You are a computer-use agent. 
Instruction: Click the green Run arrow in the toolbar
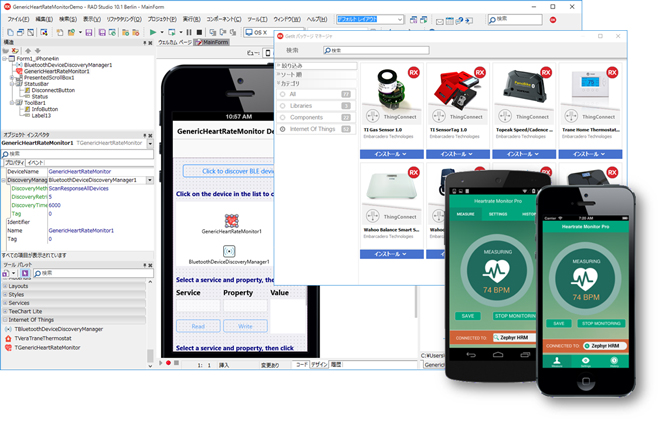pos(153,32)
